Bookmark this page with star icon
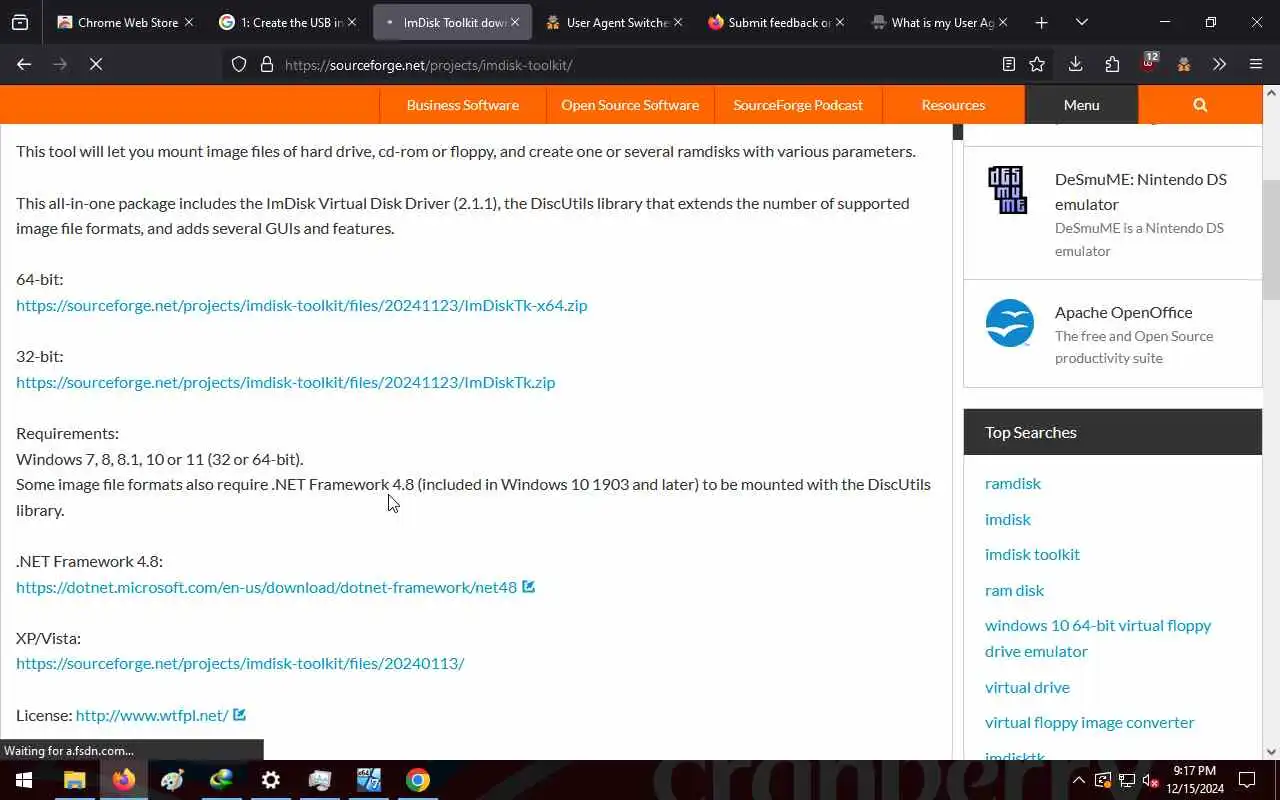This screenshot has width=1280, height=800. 1037,64
